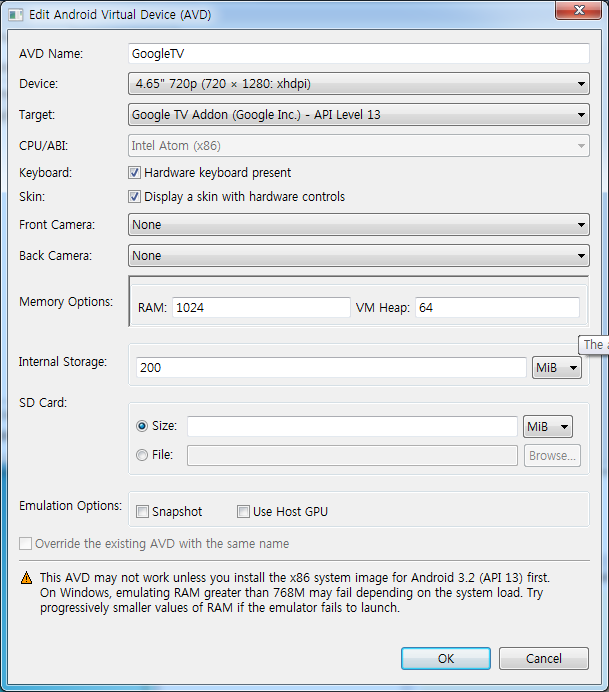Click the 'Back Camera:' label
Screen dimensions: 609x692
(x=55, y=256)
